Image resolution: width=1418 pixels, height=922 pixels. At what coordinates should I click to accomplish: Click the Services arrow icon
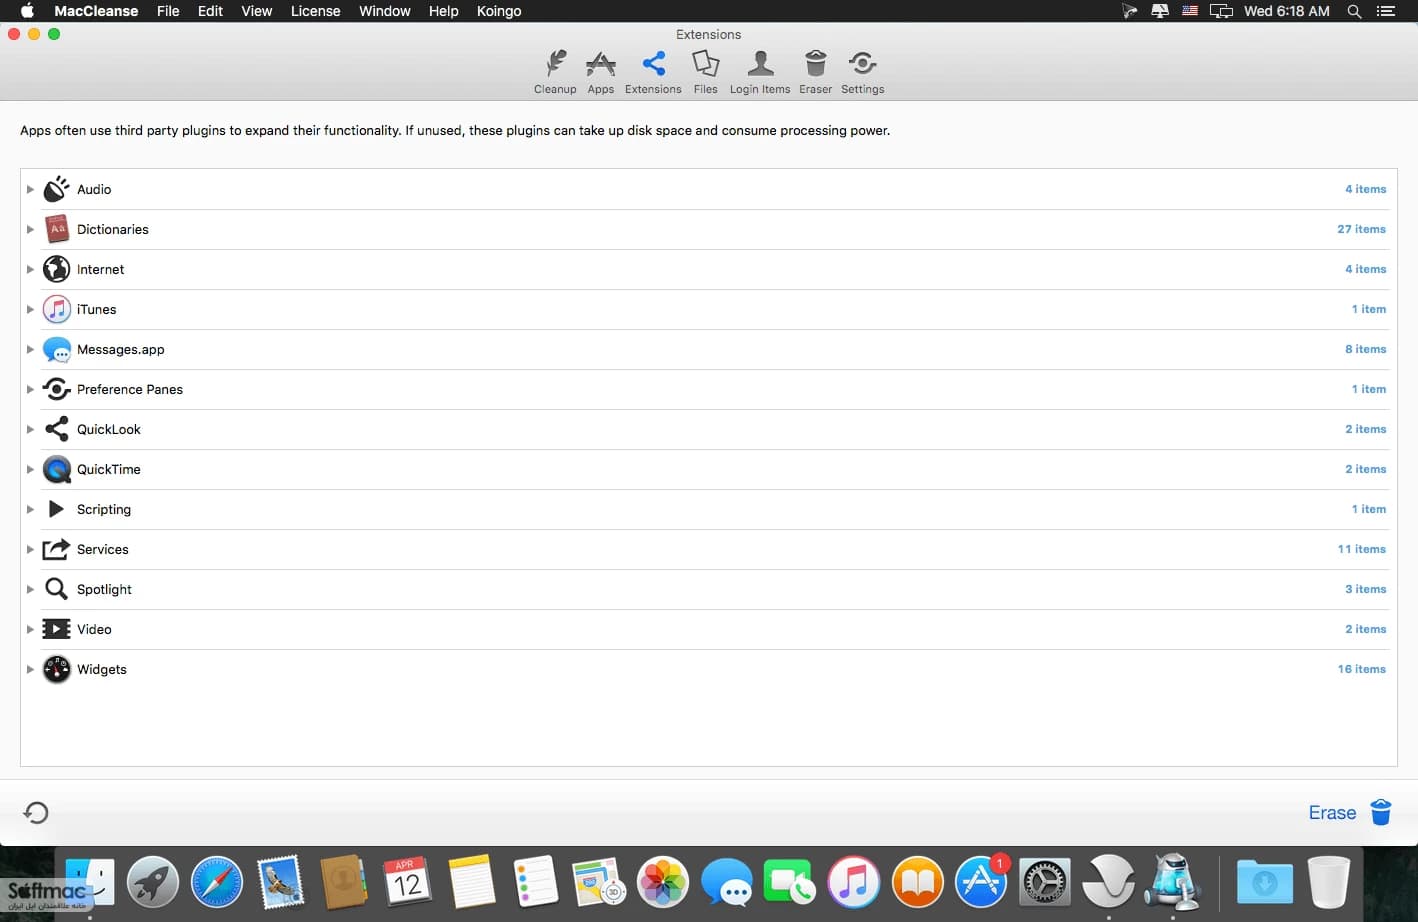pyautogui.click(x=57, y=549)
